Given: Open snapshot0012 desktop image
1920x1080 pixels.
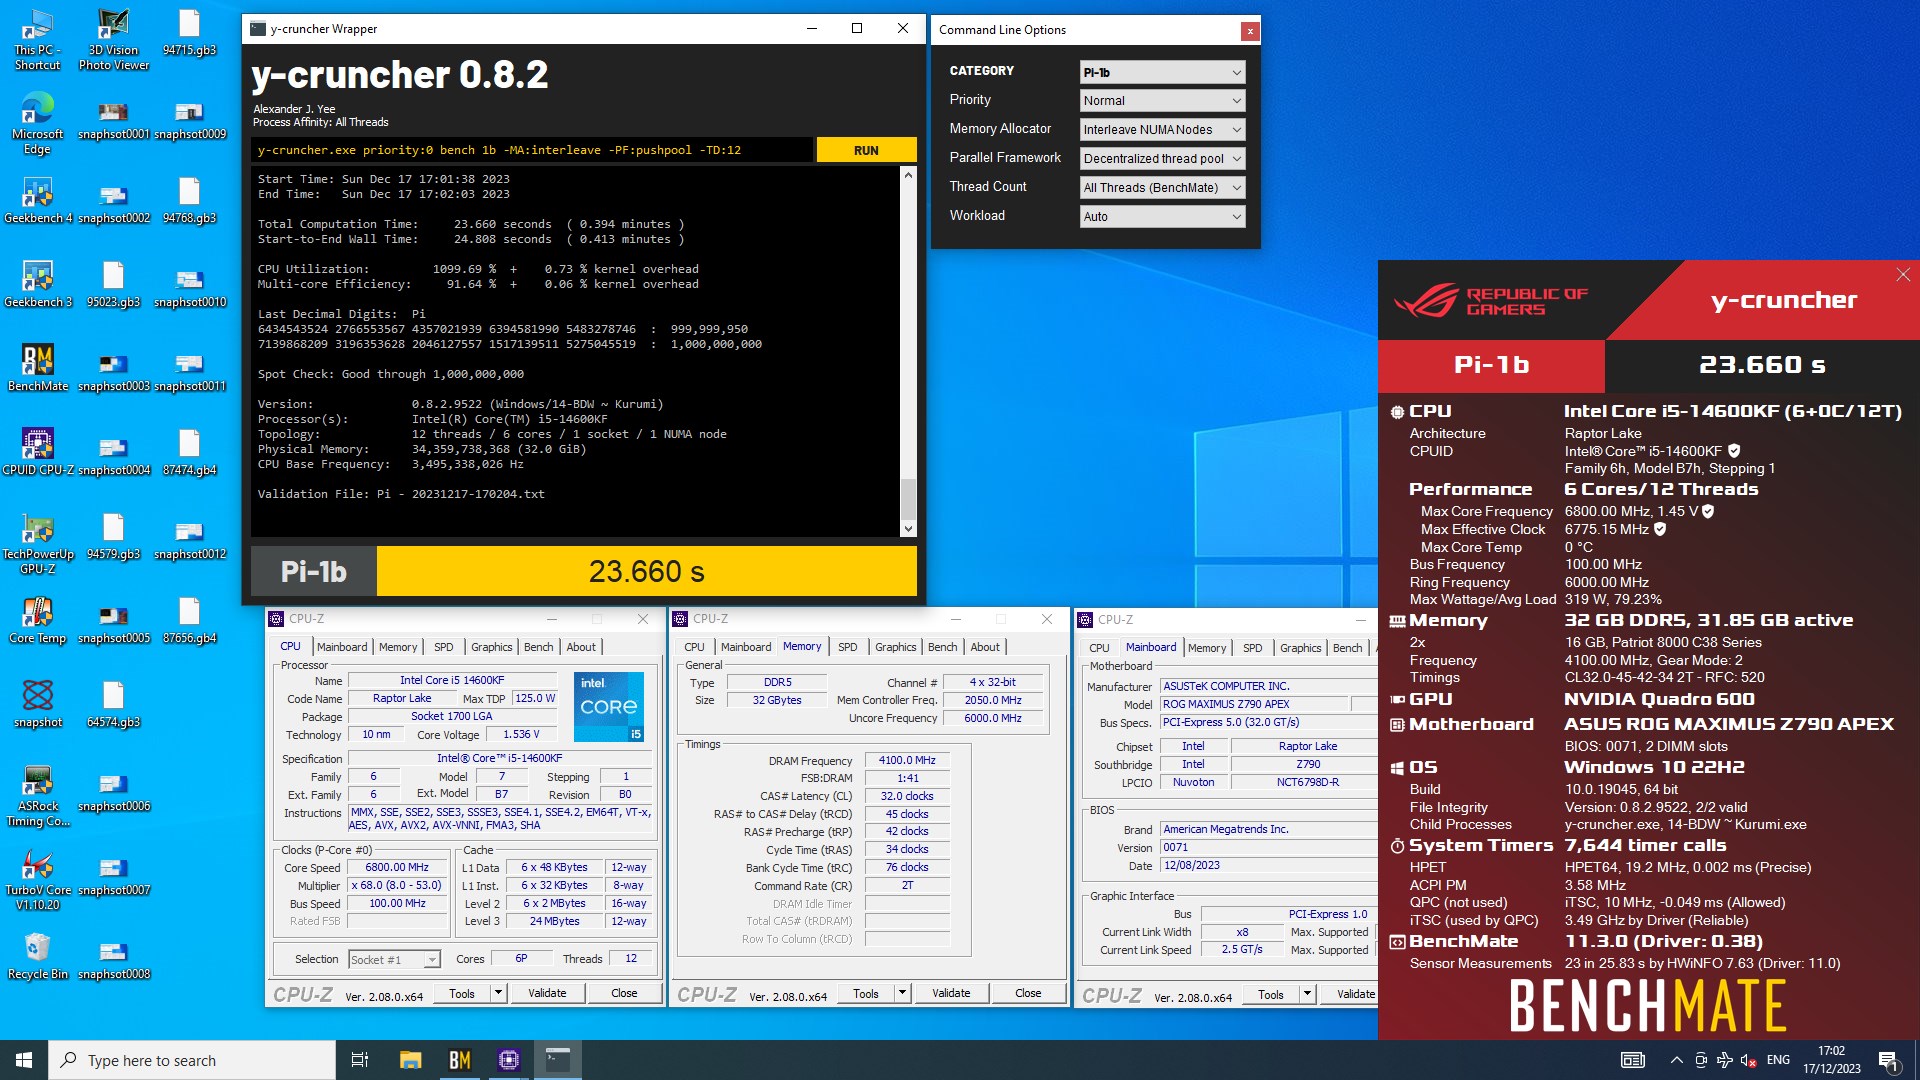Looking at the screenshot, I should coord(189,538).
